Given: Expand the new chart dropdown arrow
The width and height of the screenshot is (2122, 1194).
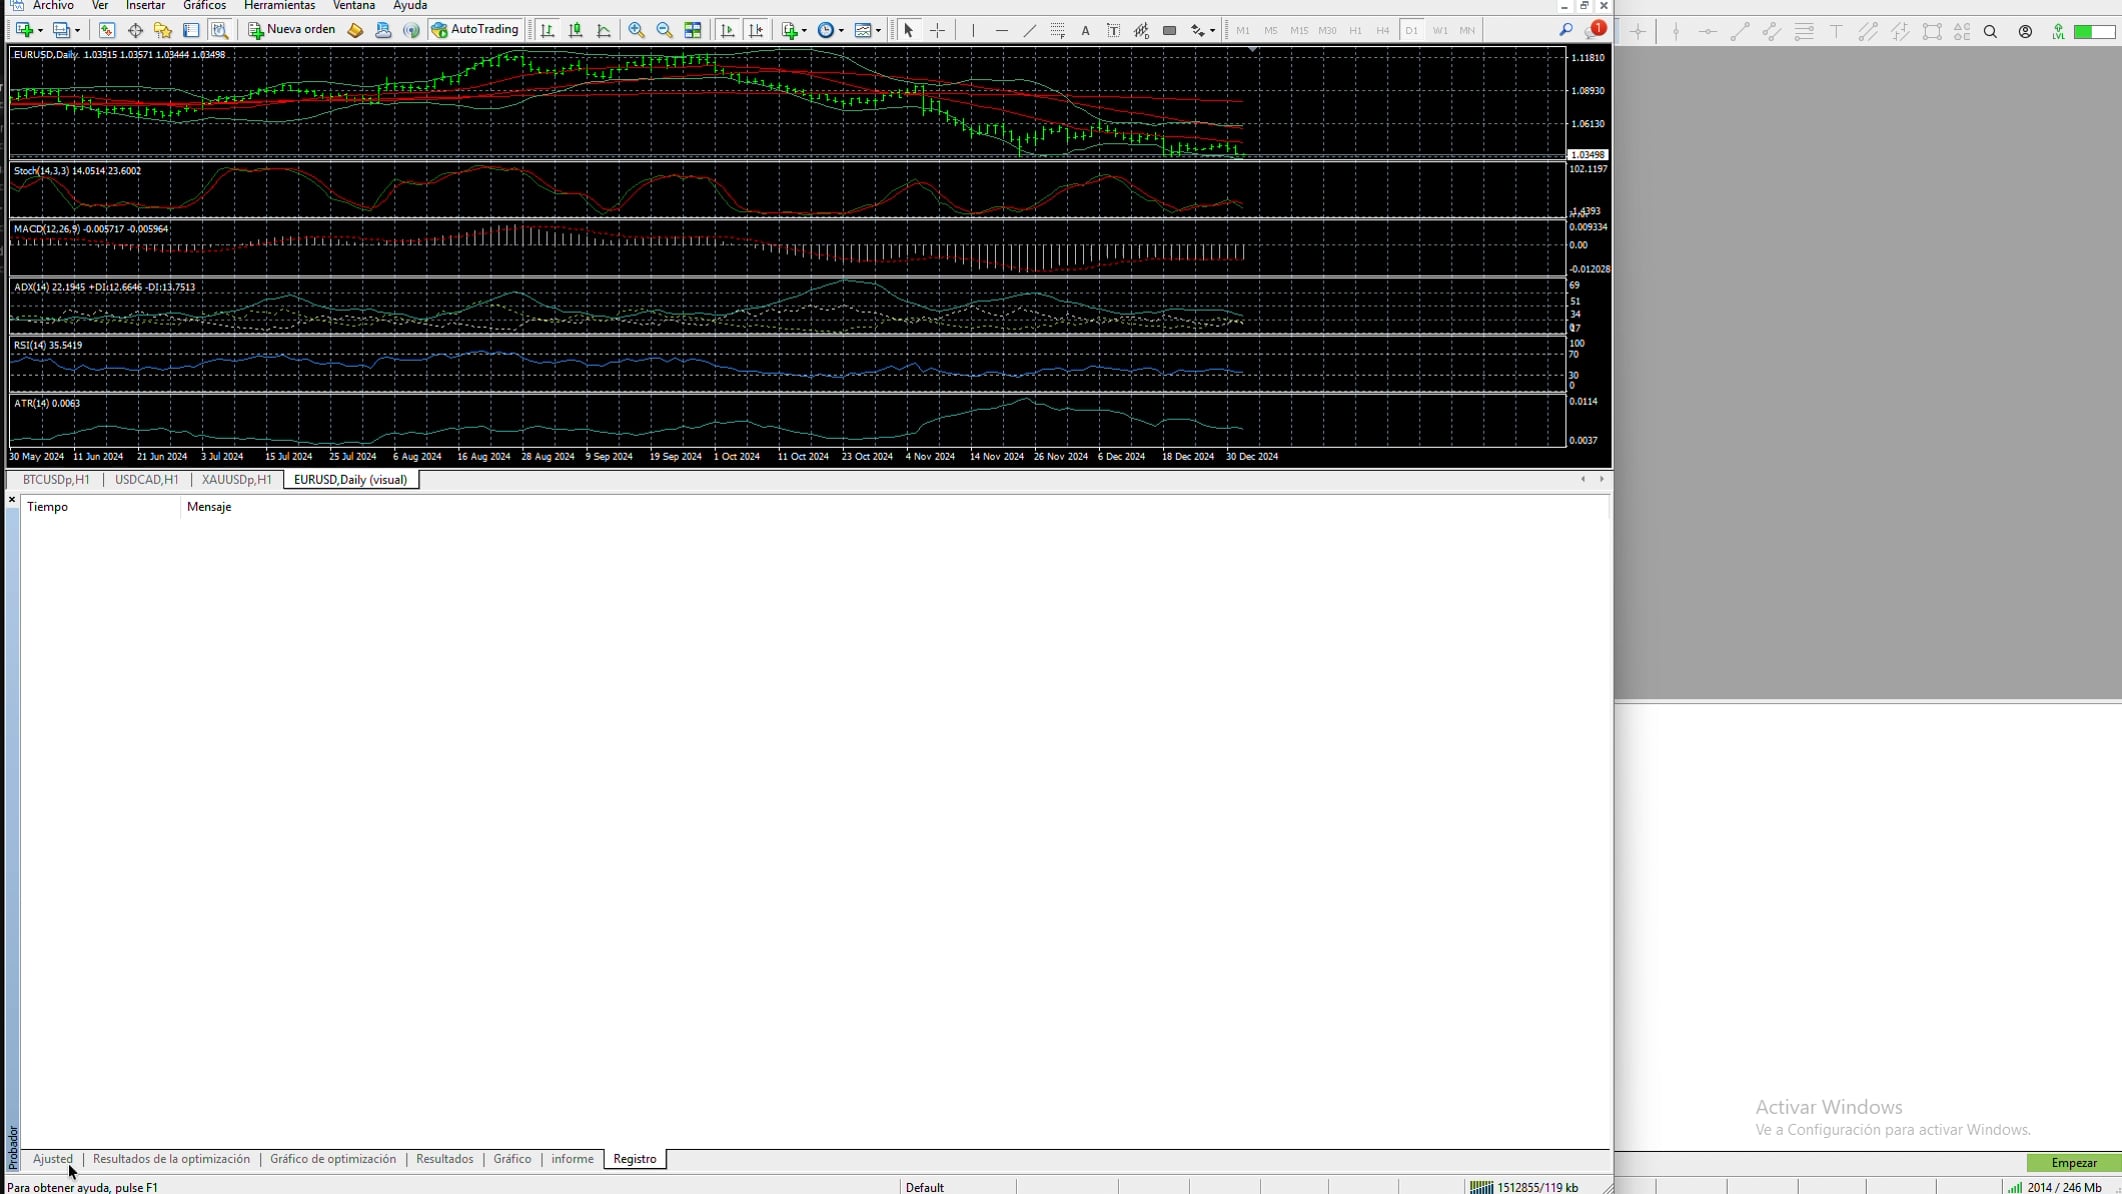Looking at the screenshot, I should tap(40, 30).
